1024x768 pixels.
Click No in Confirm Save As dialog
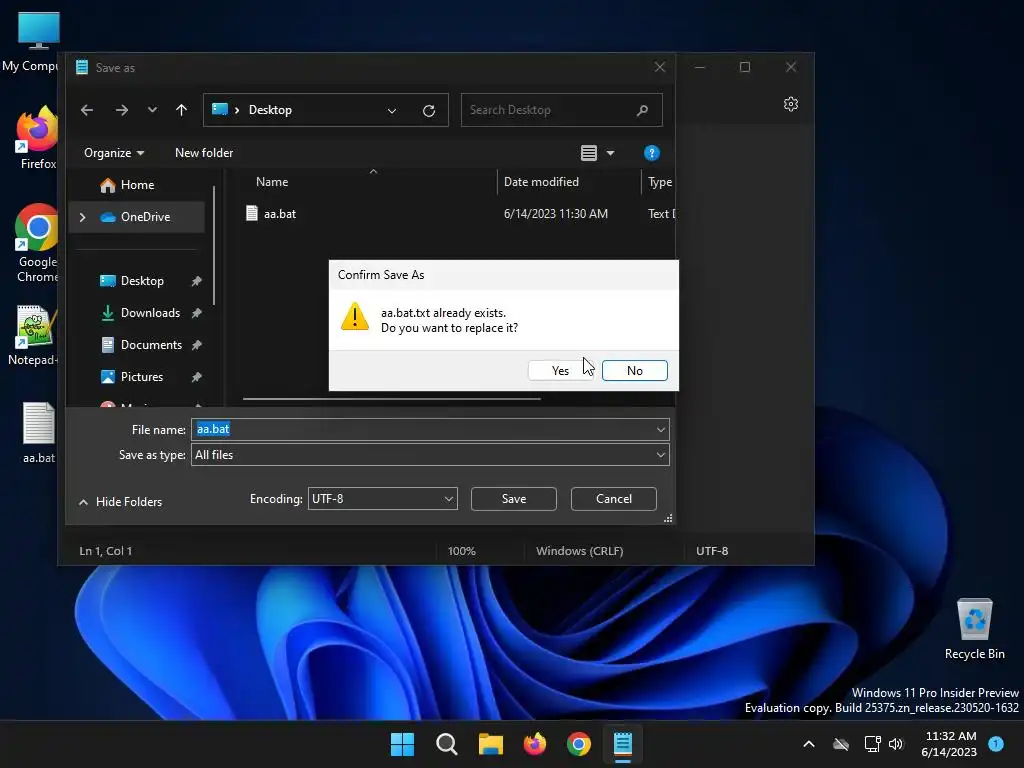pos(634,370)
